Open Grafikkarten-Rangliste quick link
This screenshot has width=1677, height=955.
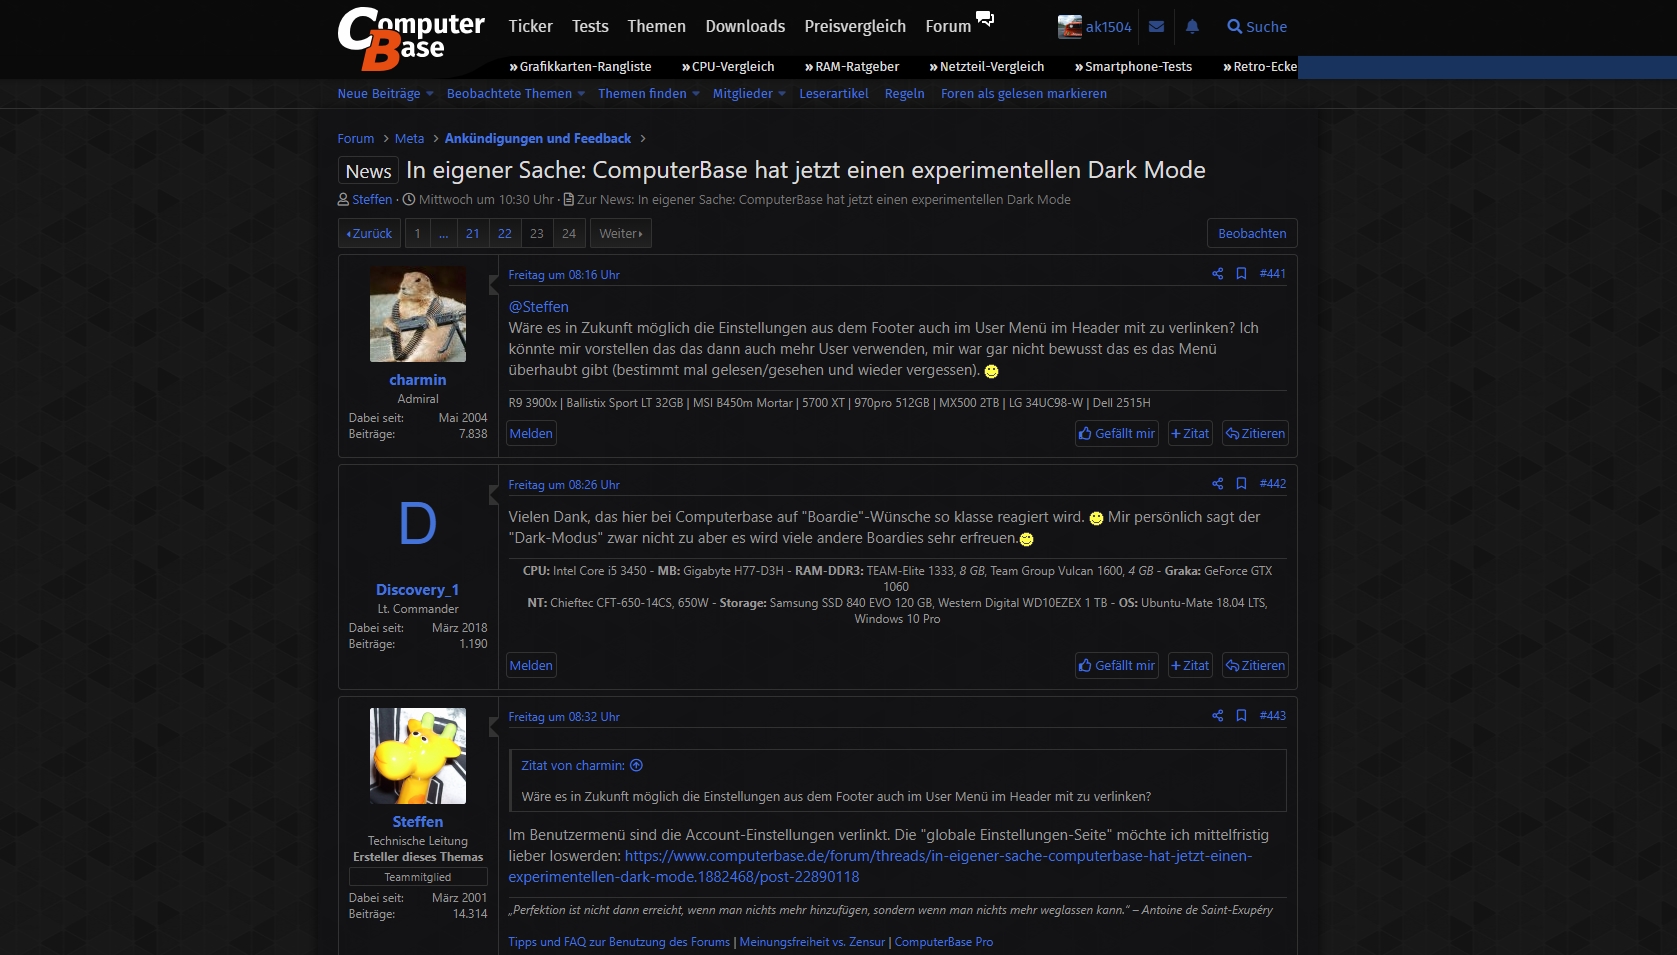click(x=580, y=67)
